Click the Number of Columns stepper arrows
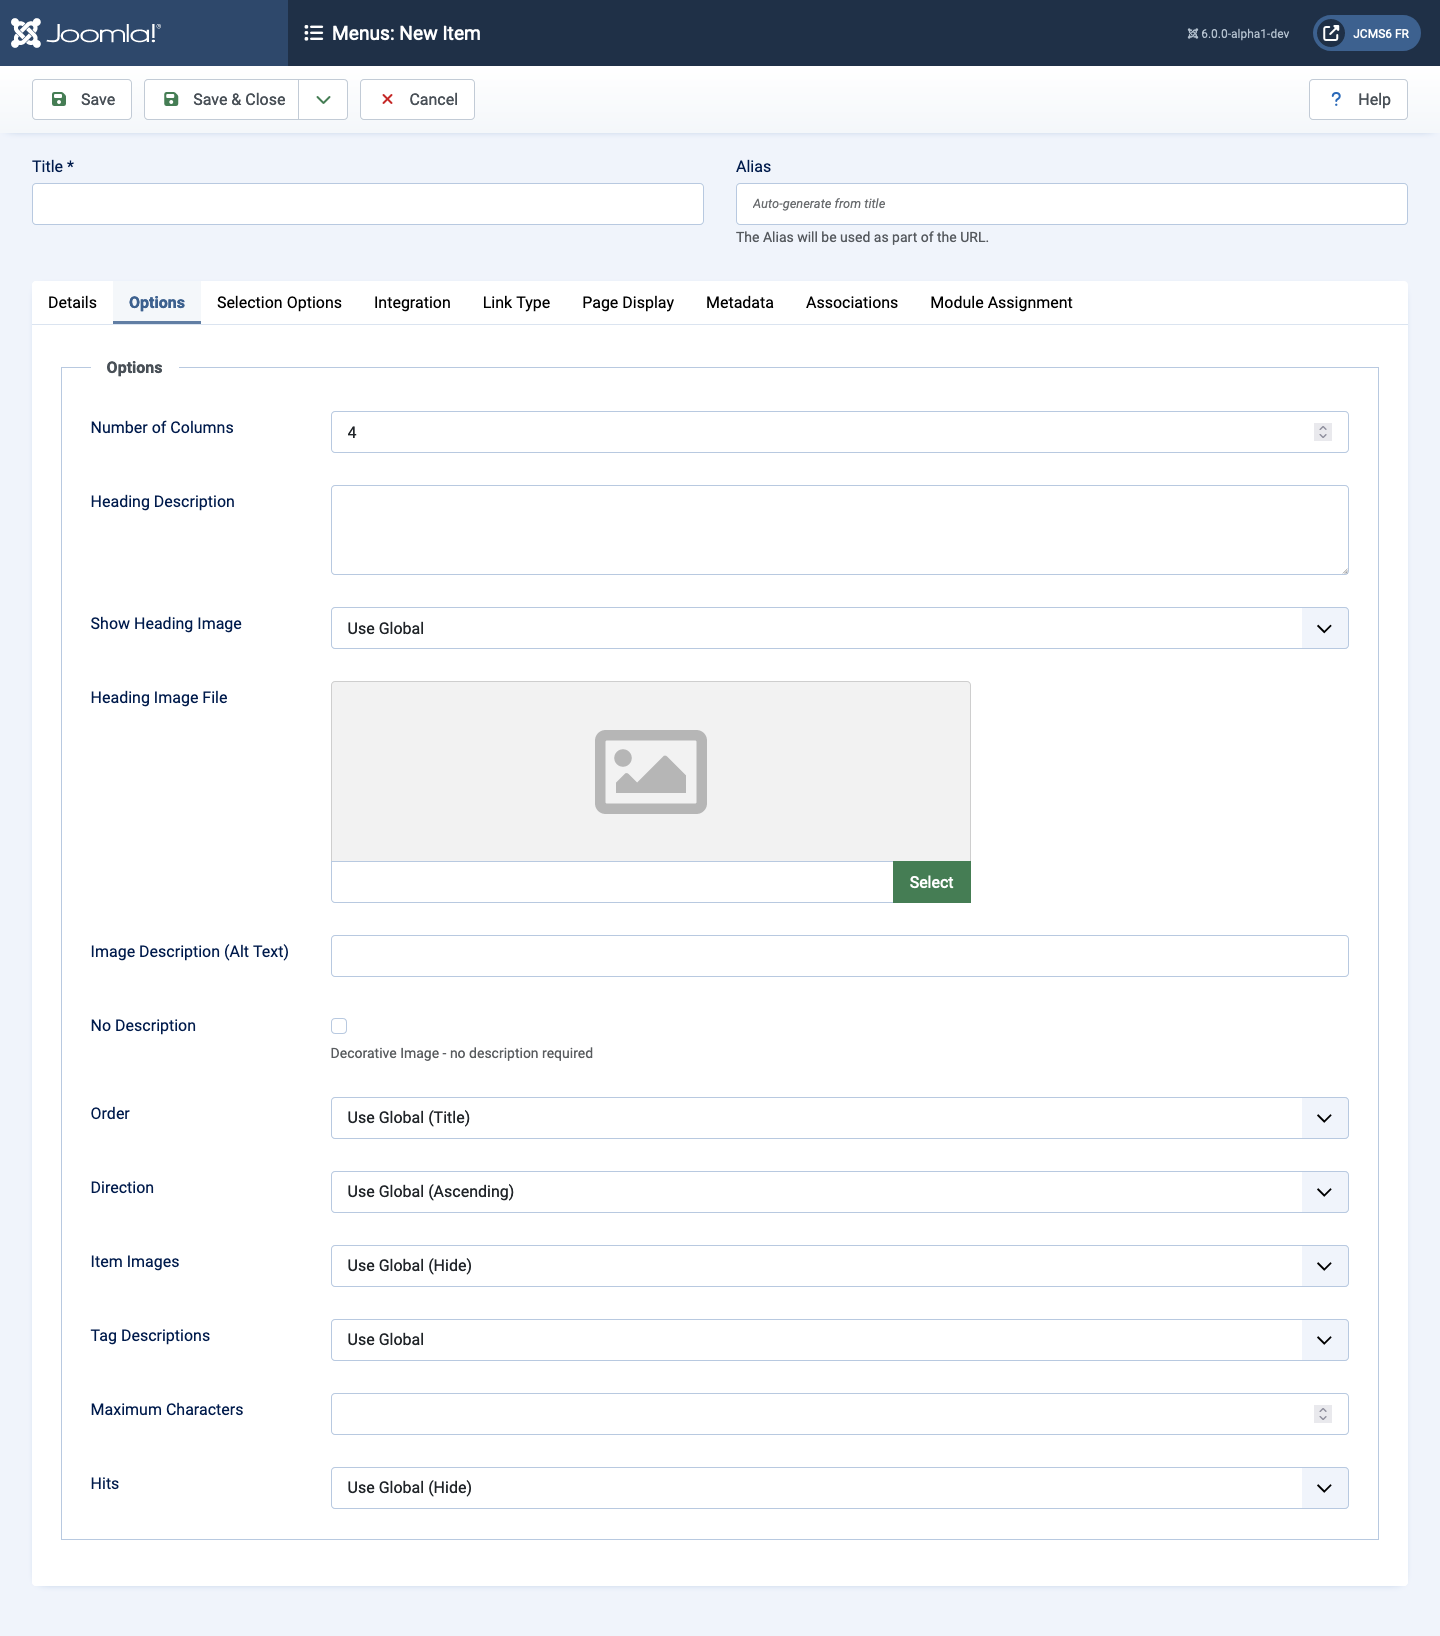 pyautogui.click(x=1323, y=432)
